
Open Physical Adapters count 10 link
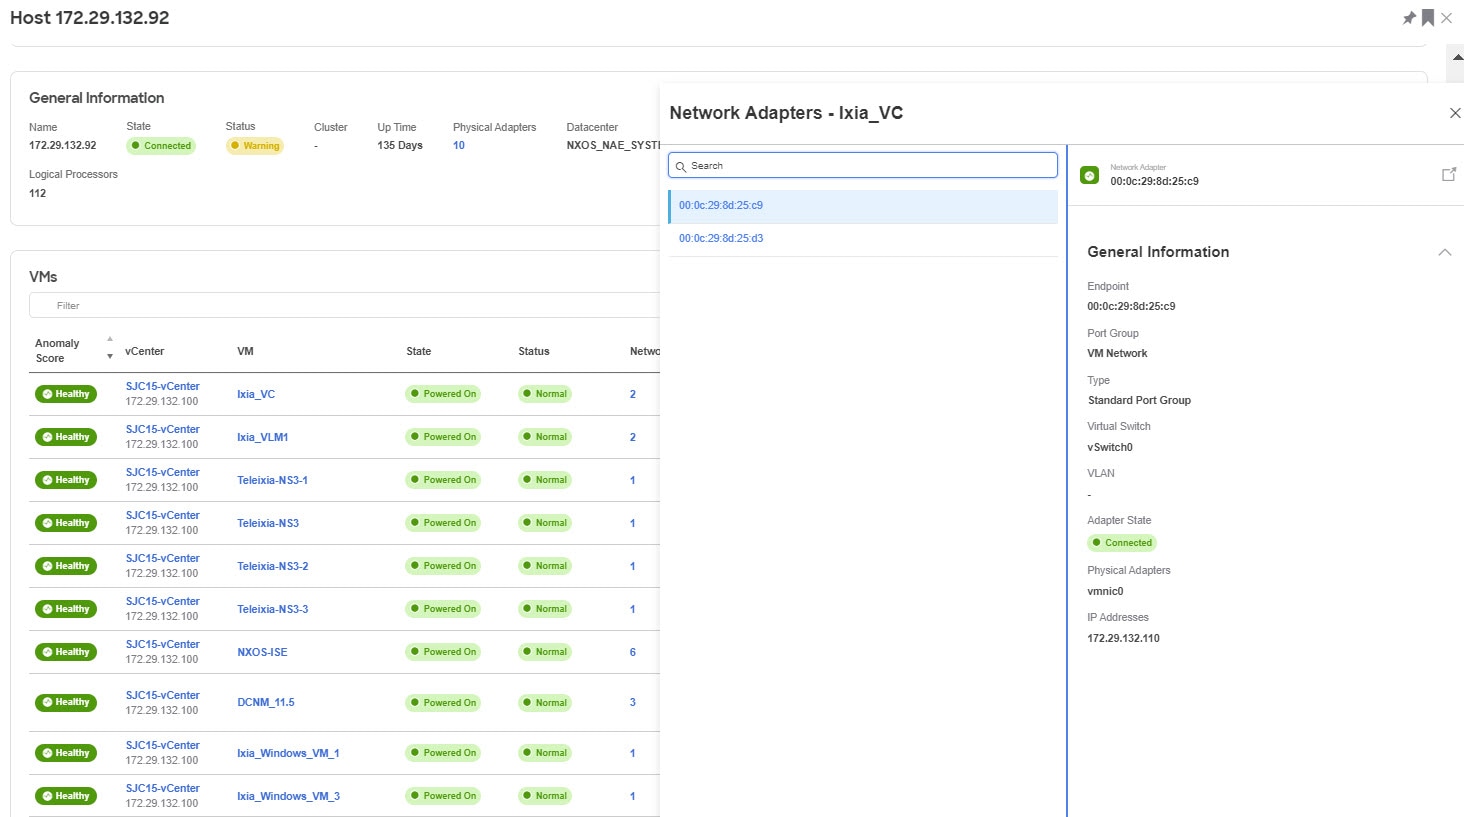(459, 145)
